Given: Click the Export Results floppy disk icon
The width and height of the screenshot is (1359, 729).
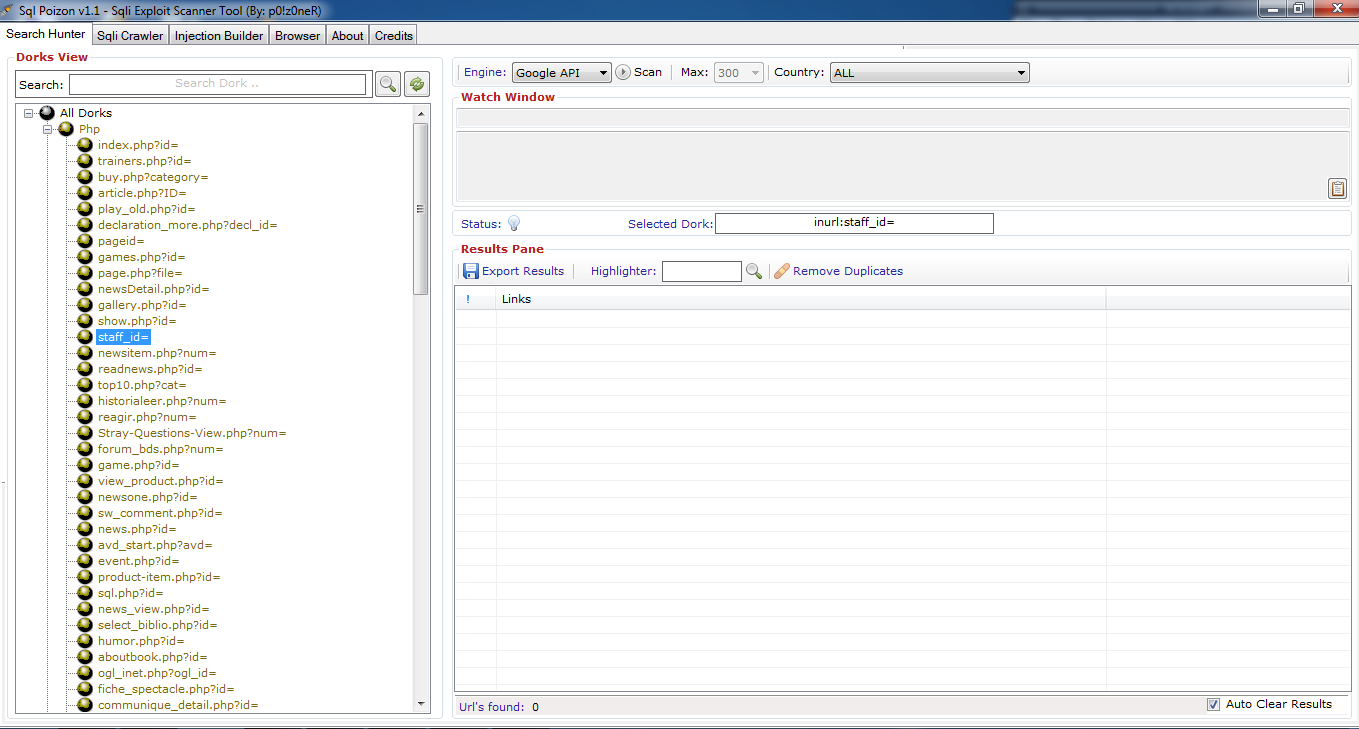Looking at the screenshot, I should (x=471, y=271).
